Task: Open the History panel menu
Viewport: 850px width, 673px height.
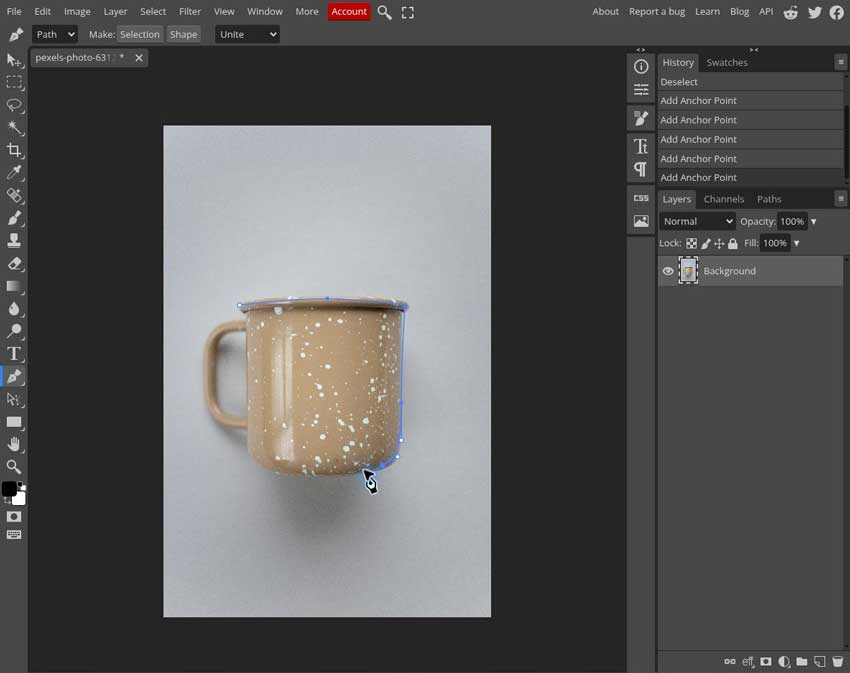Action: tap(841, 62)
